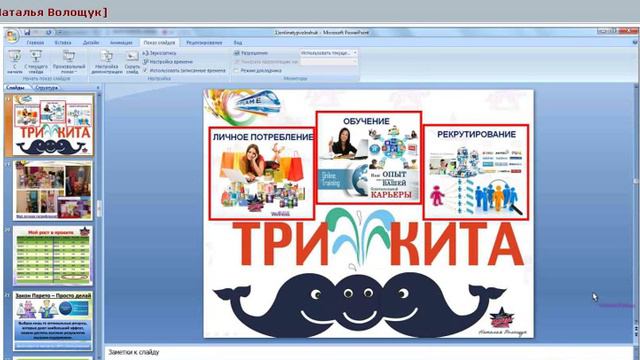Click the three whales graphic on slide

point(359,306)
